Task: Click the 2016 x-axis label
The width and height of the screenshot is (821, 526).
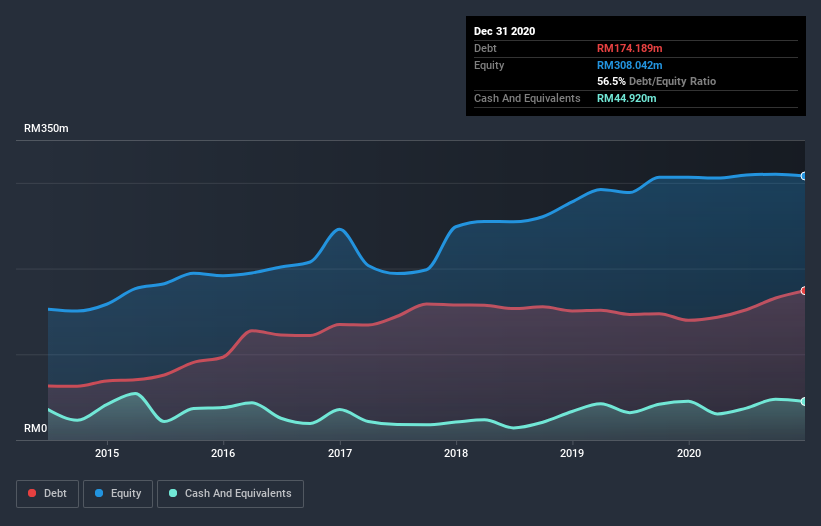Action: pos(223,453)
